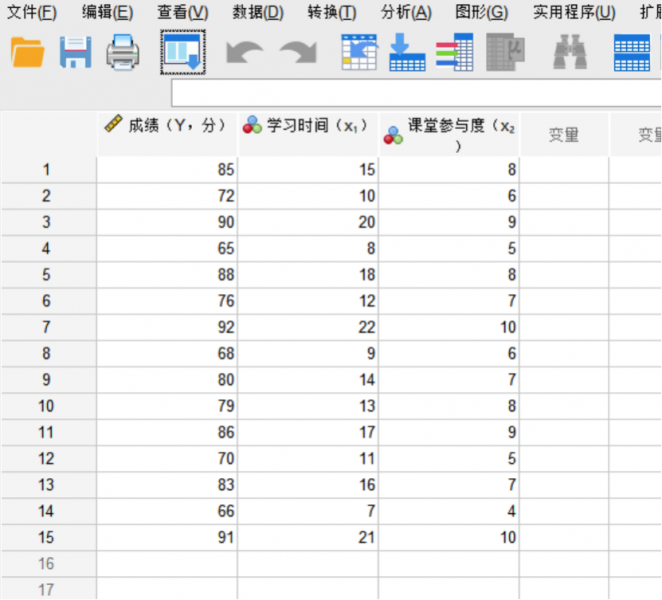Select the 成绩（Y，分） column header
The height and width of the screenshot is (600, 662).
(x=167, y=134)
